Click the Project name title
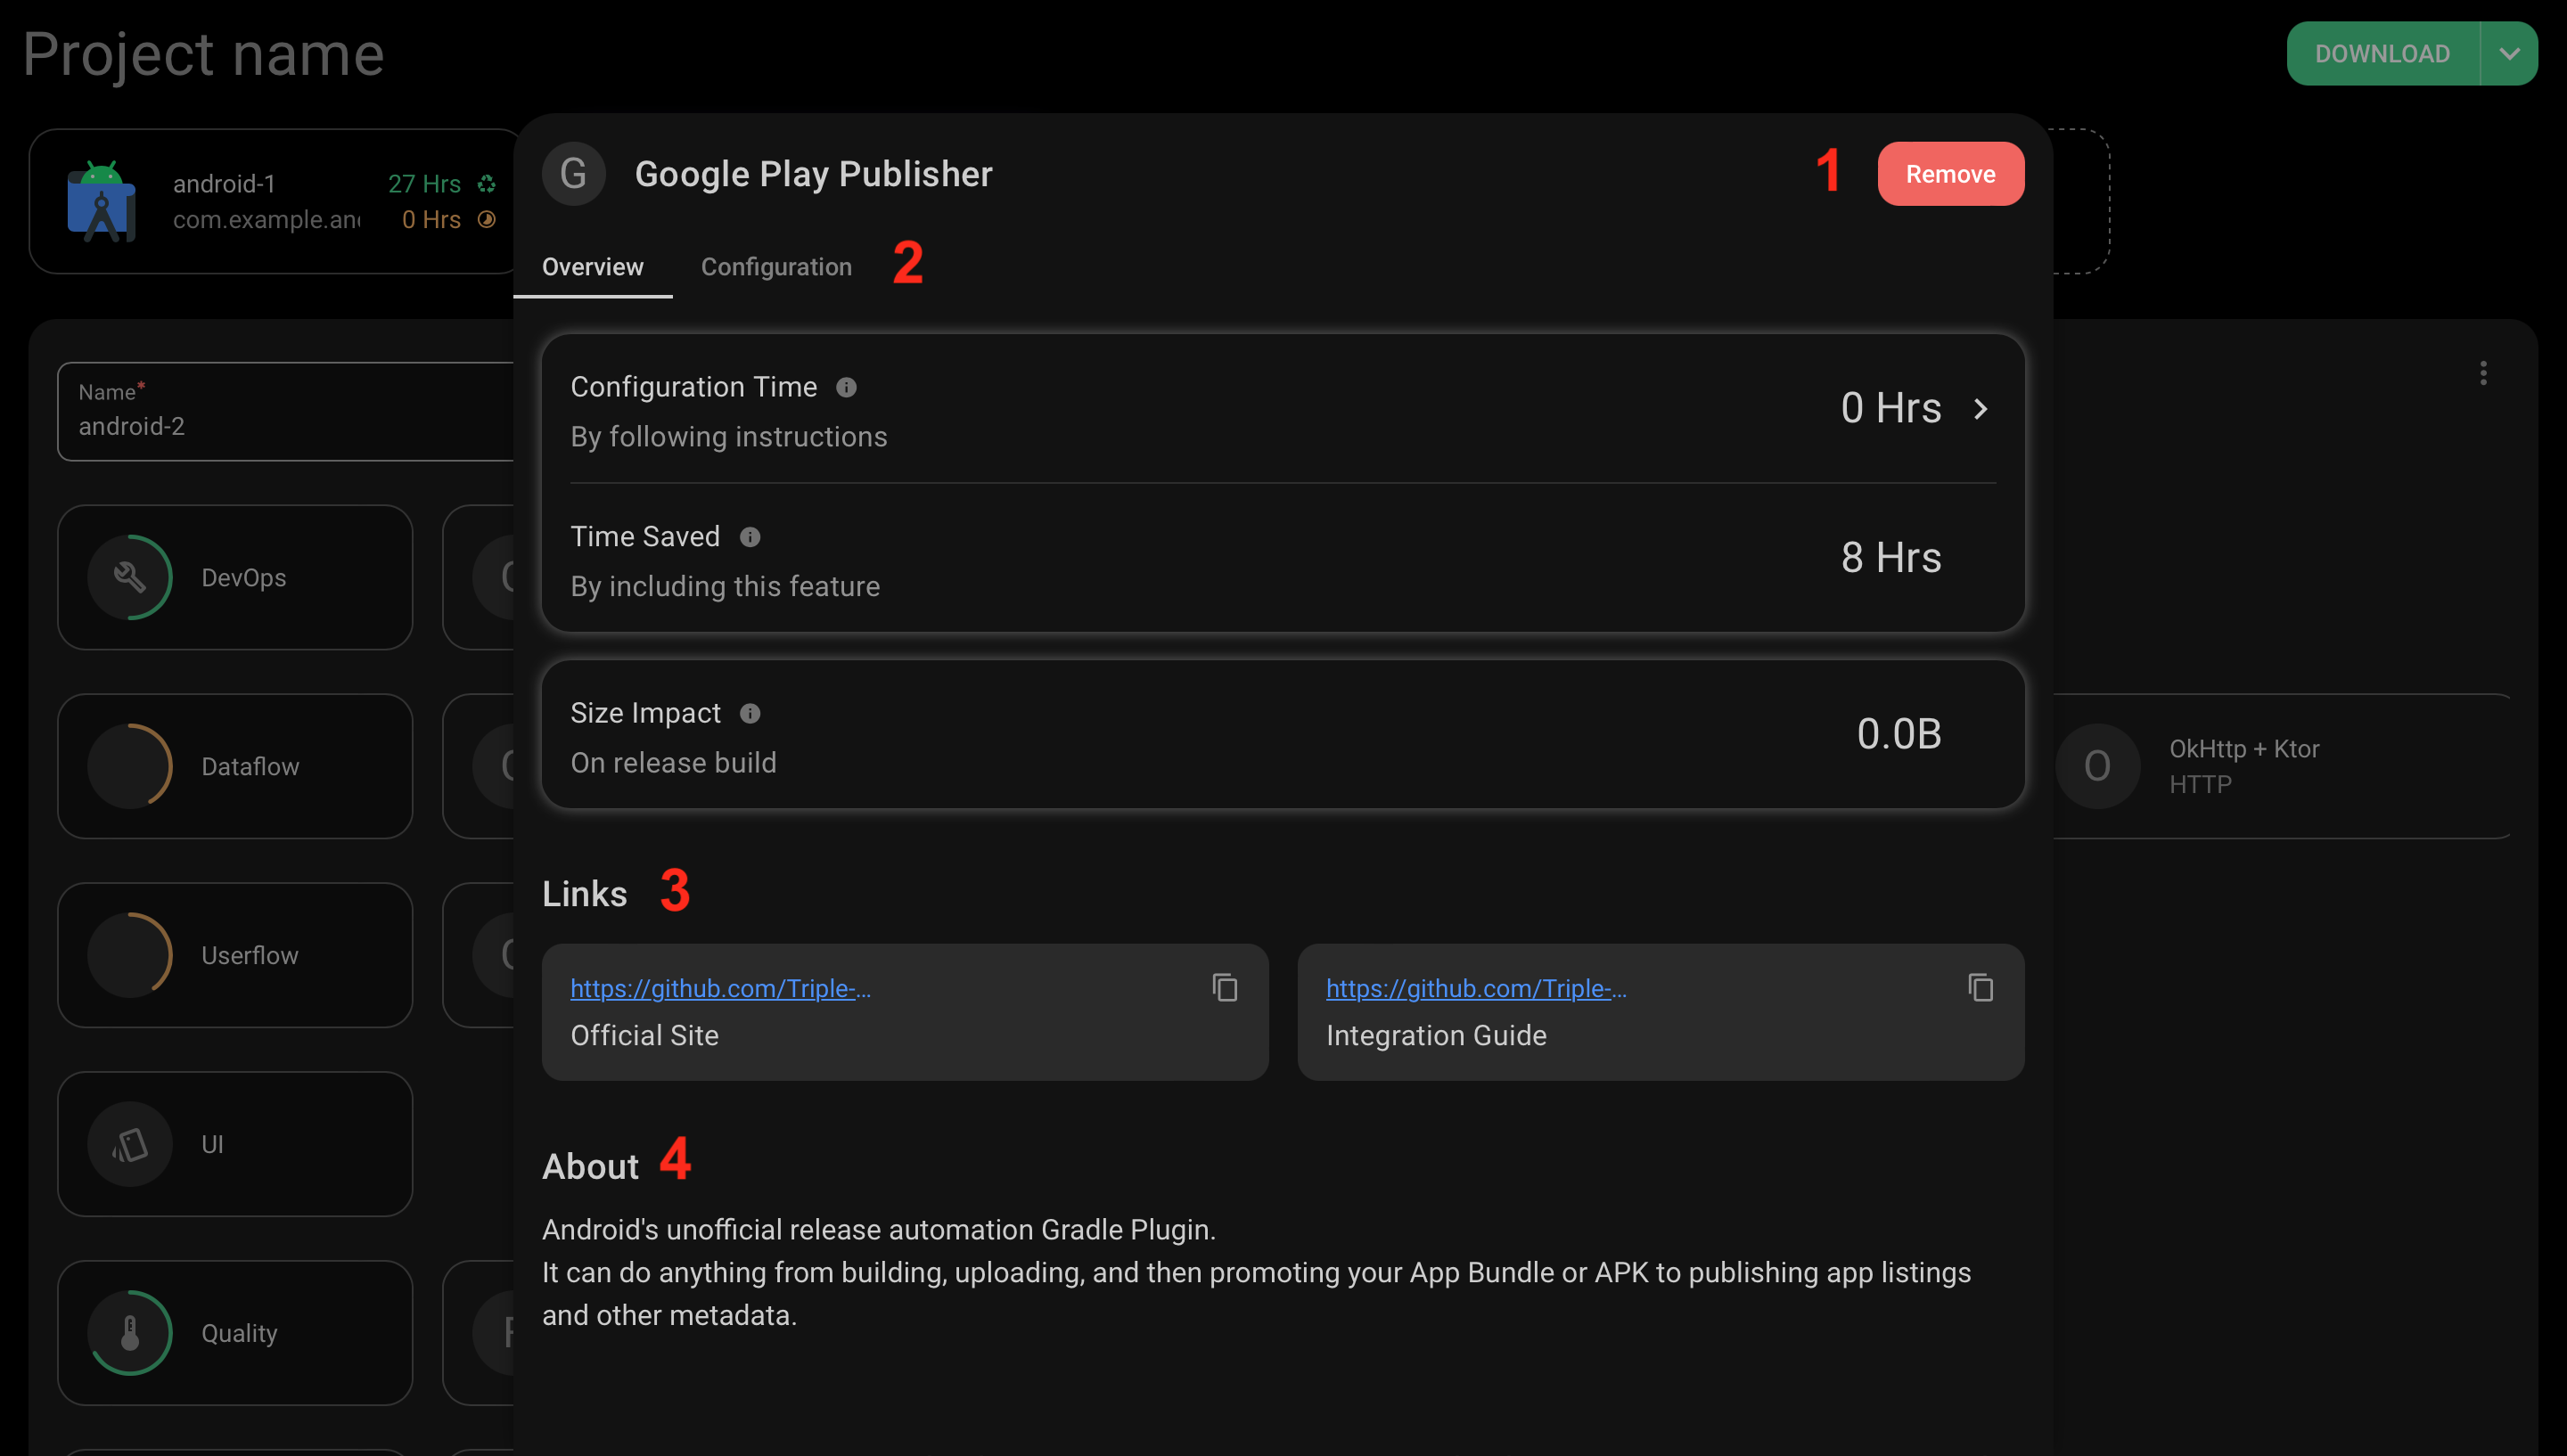This screenshot has height=1456, width=2567. pyautogui.click(x=203, y=54)
